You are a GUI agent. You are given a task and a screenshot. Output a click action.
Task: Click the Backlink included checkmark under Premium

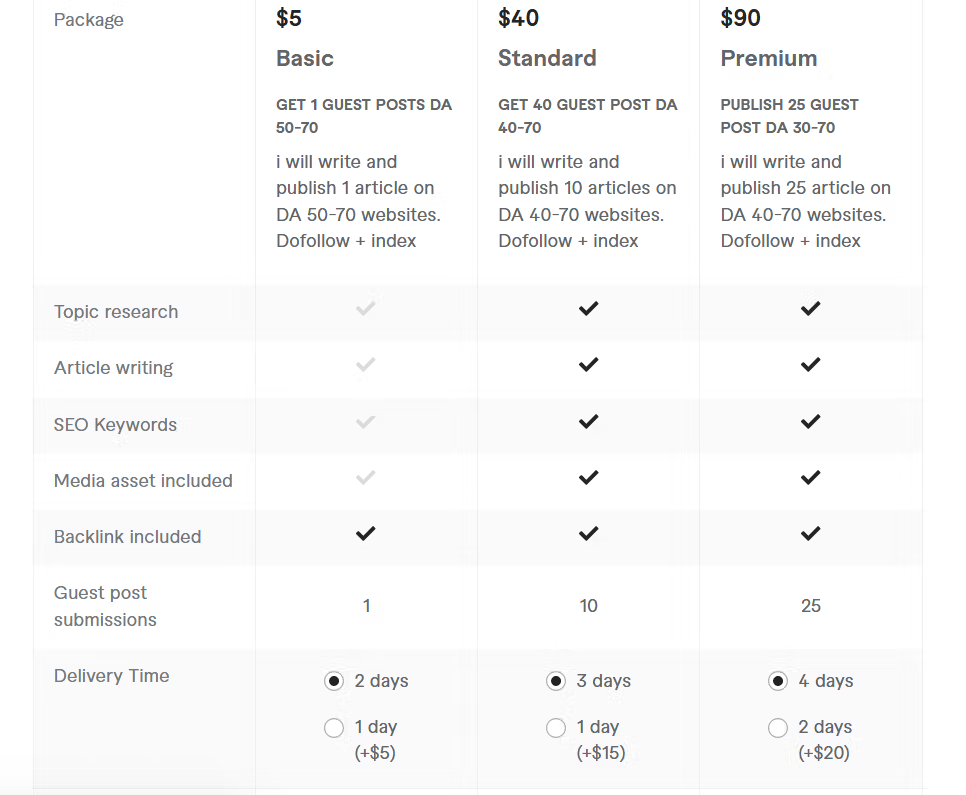[x=810, y=534]
